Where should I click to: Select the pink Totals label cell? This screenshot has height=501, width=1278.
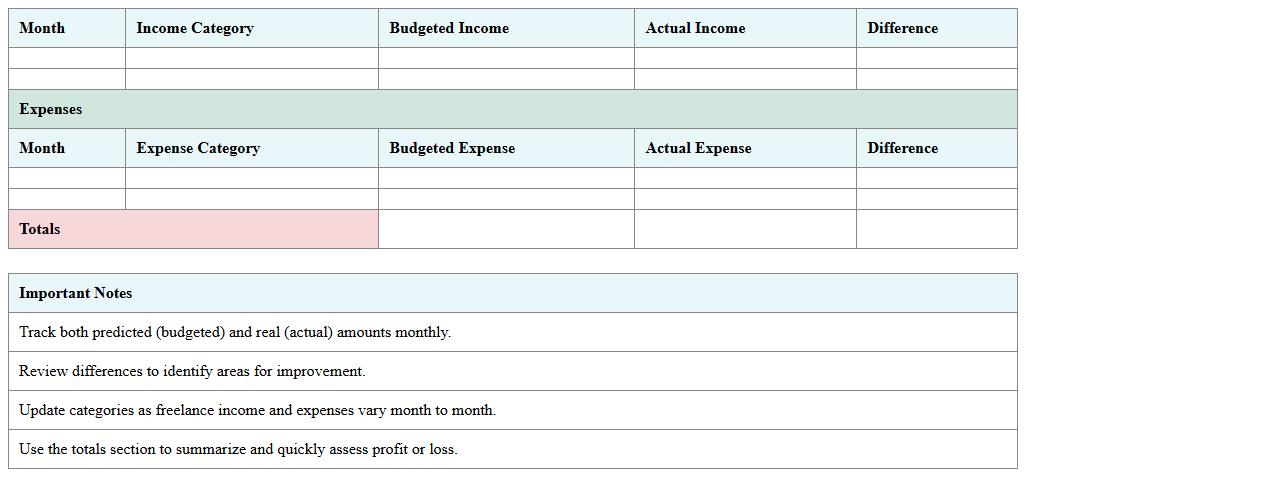[x=193, y=229]
